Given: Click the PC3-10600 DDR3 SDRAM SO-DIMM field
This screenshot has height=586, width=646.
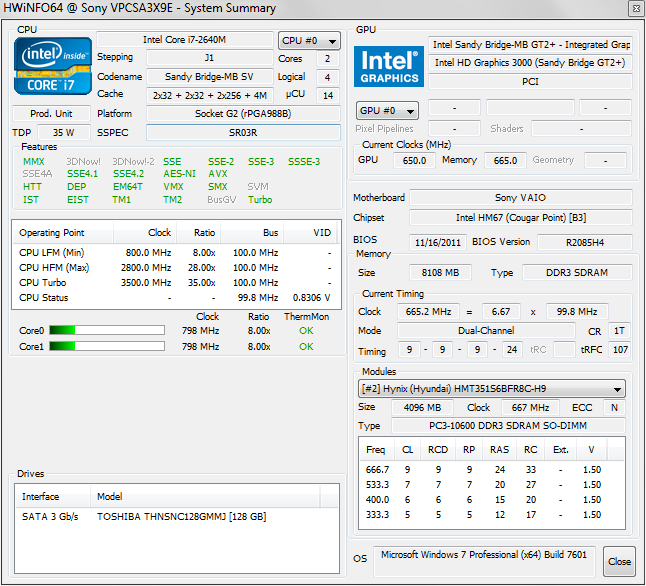Looking at the screenshot, I should [x=508, y=426].
